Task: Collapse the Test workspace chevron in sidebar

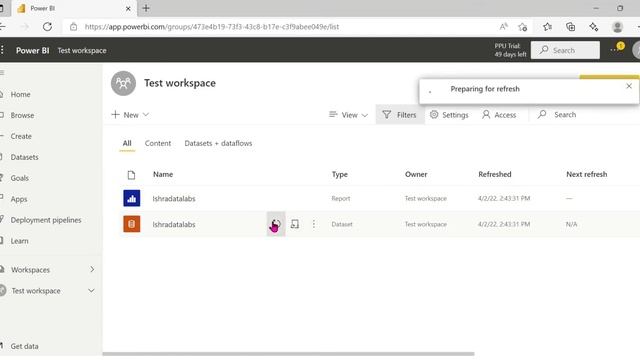Action: [91, 291]
